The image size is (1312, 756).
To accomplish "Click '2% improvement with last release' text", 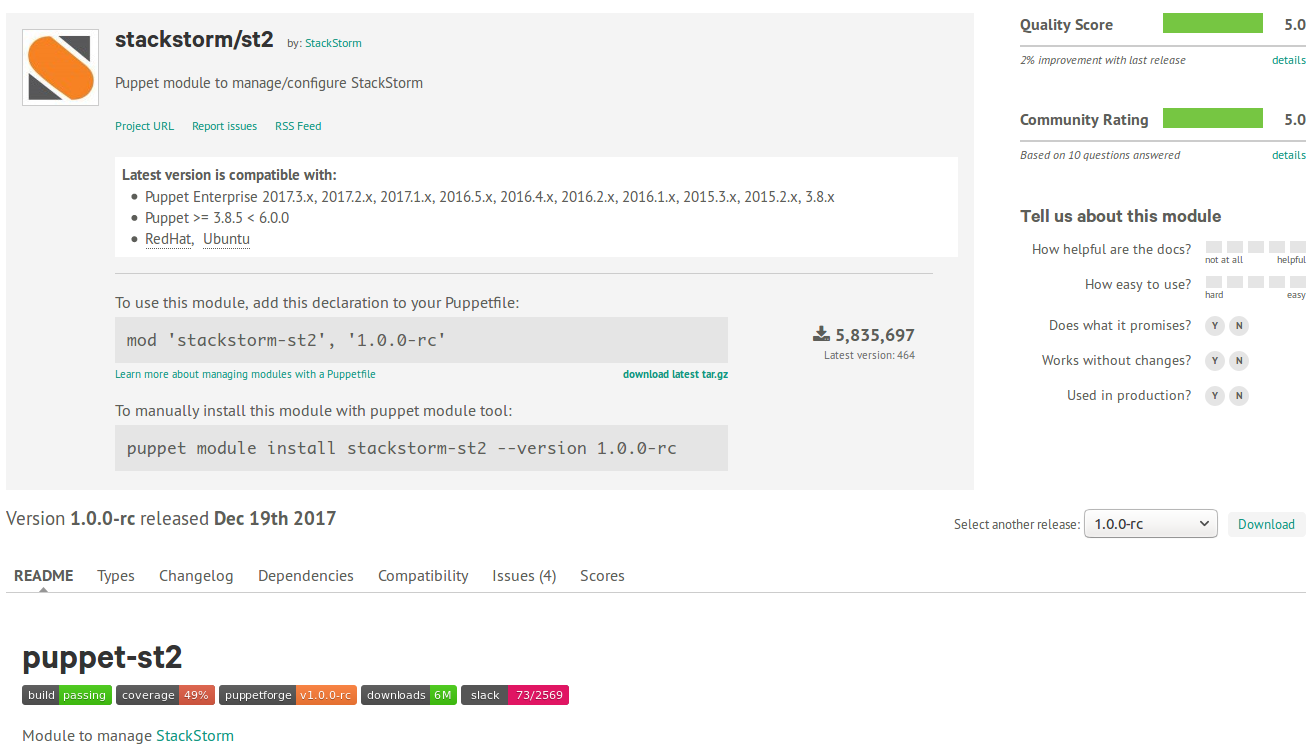I will (x=1103, y=60).
